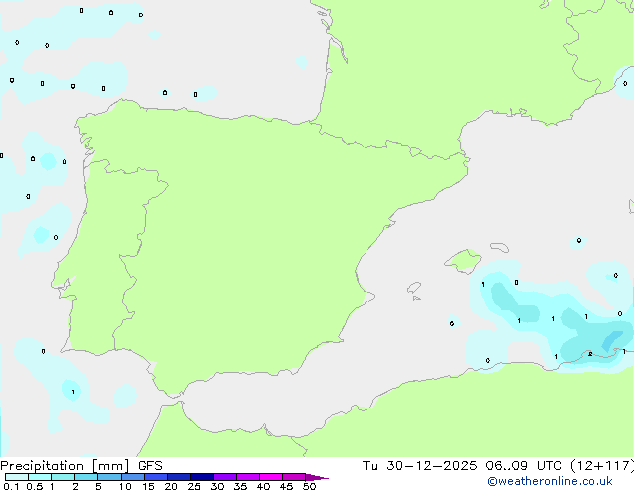Click the legend value label '25'
The width and height of the screenshot is (634, 490).
(x=194, y=486)
